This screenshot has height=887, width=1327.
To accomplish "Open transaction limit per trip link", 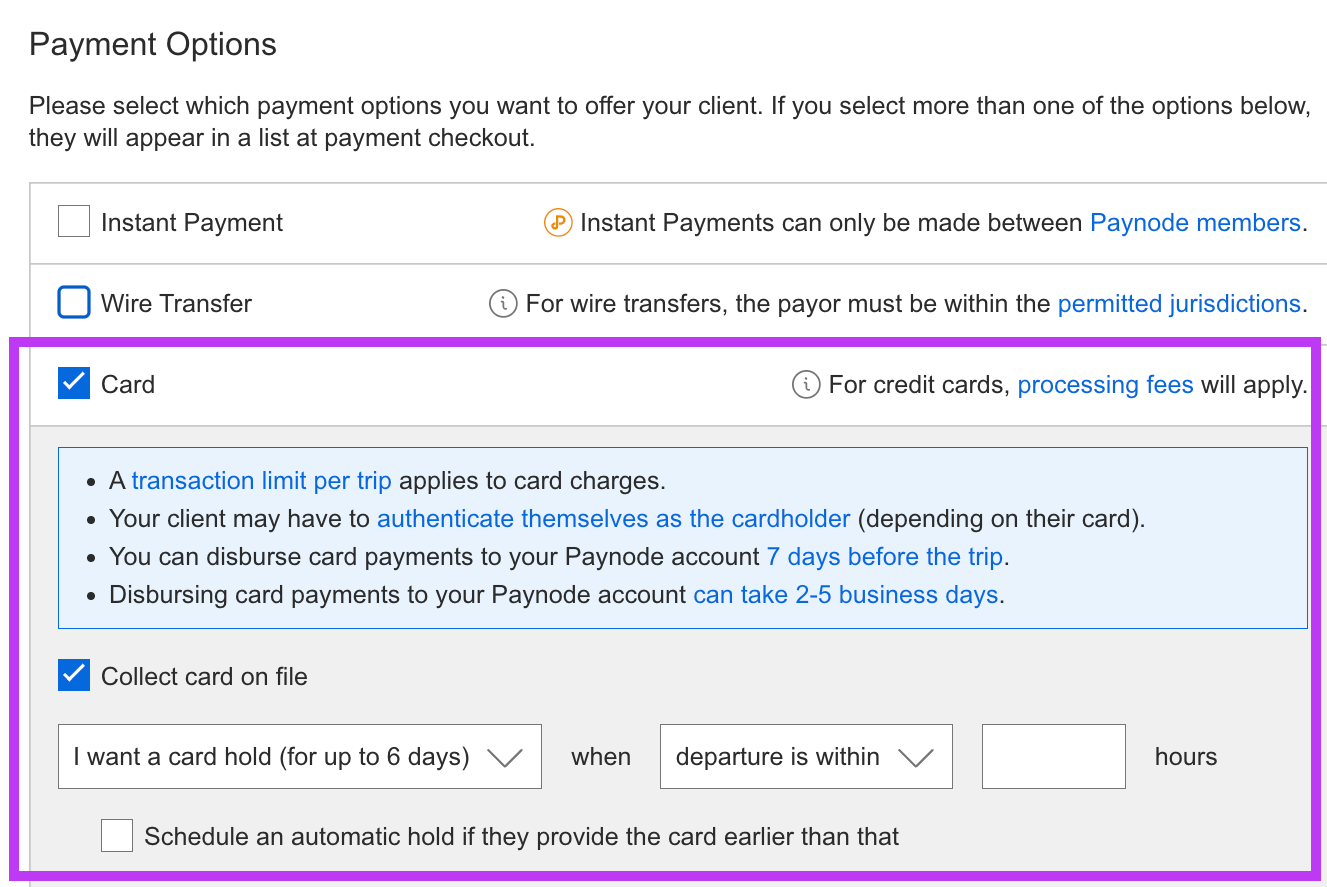I will (261, 481).
